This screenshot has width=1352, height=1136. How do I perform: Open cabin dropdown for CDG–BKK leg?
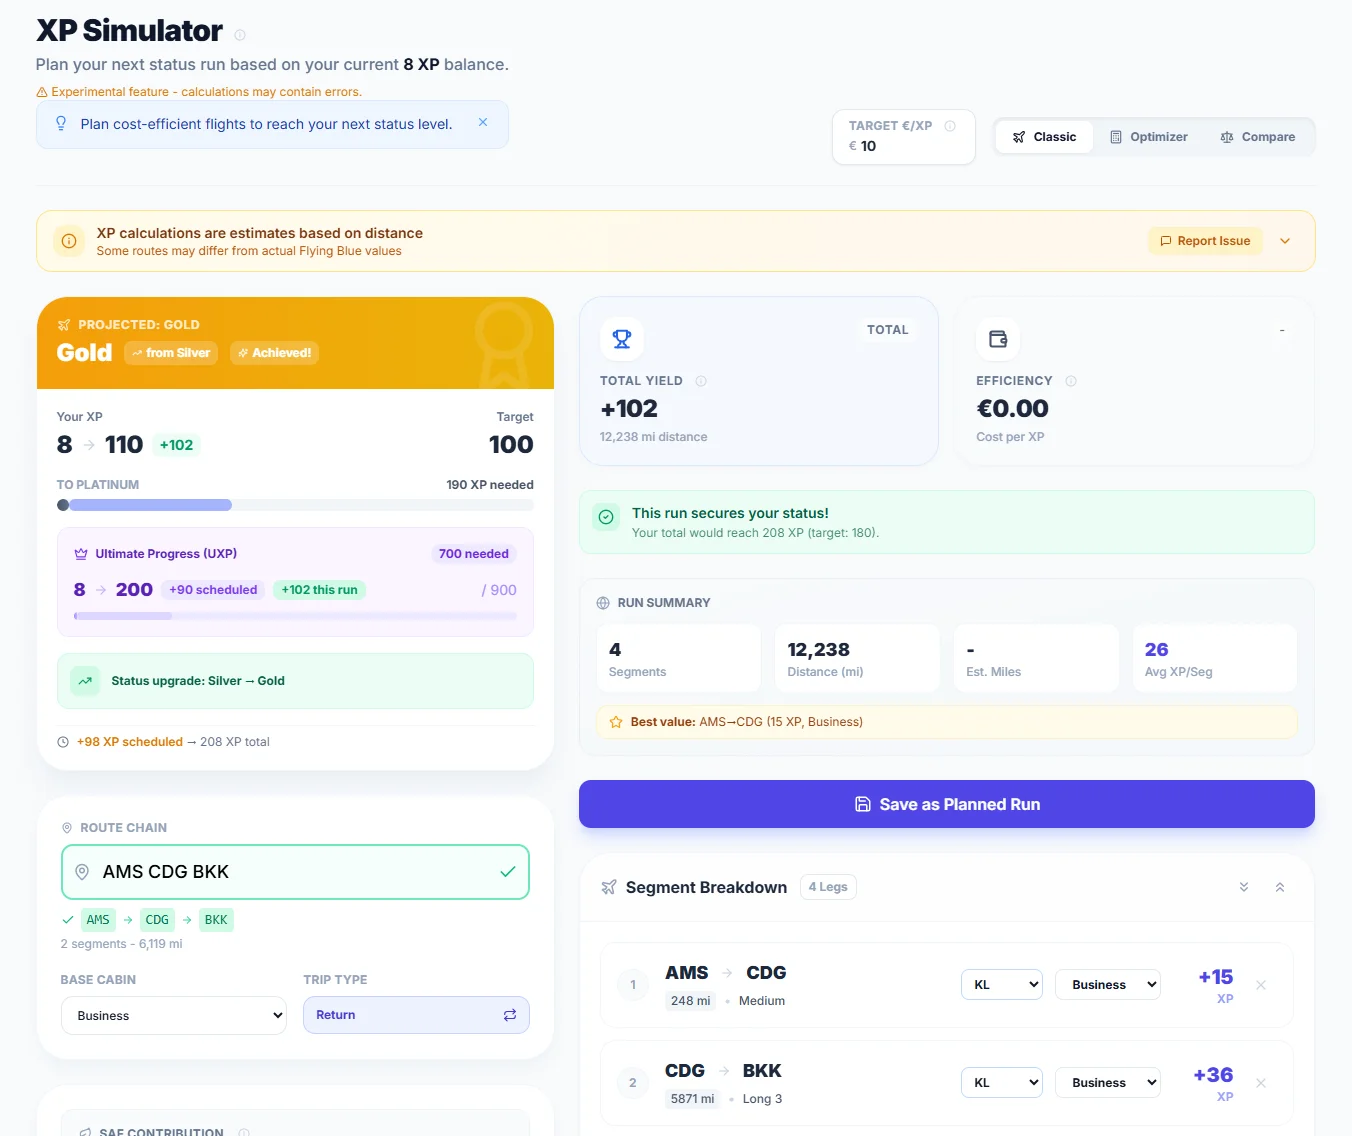[x=1108, y=1083]
